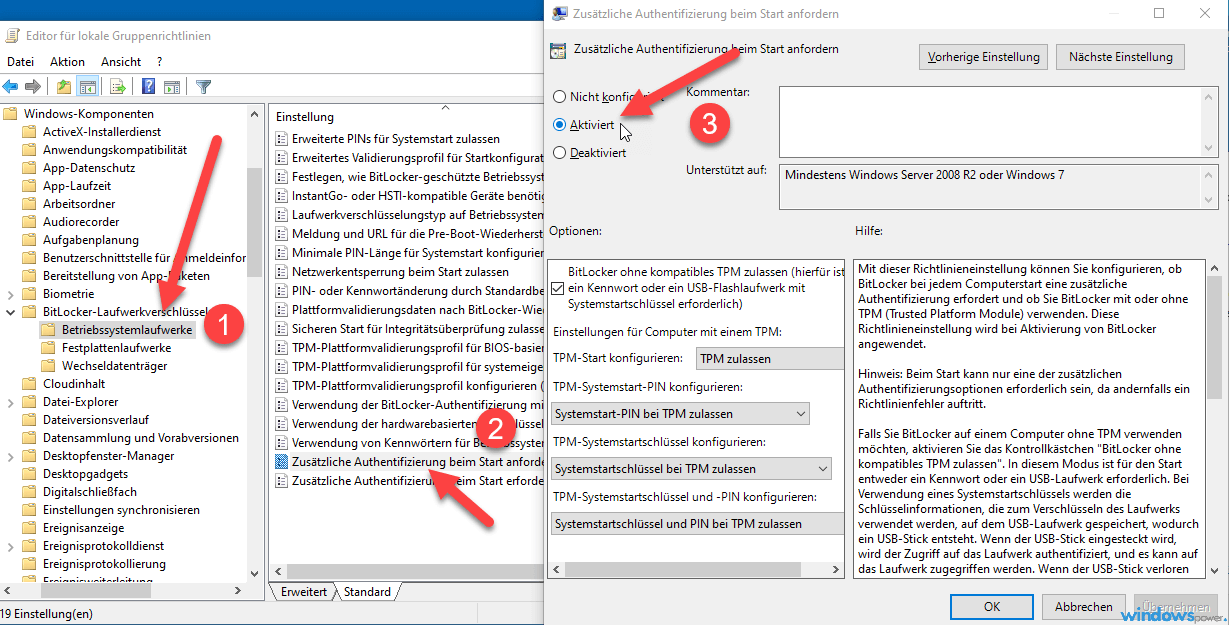Click the Abbrechen button
The image size is (1229, 625).
click(x=1084, y=606)
